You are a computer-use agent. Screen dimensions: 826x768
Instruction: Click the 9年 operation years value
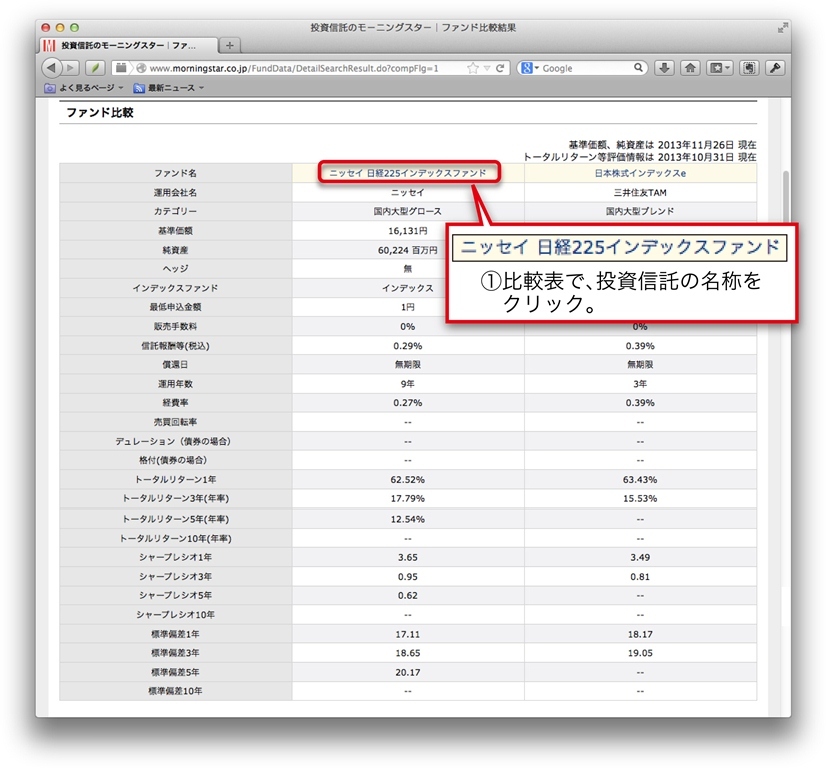tap(408, 383)
